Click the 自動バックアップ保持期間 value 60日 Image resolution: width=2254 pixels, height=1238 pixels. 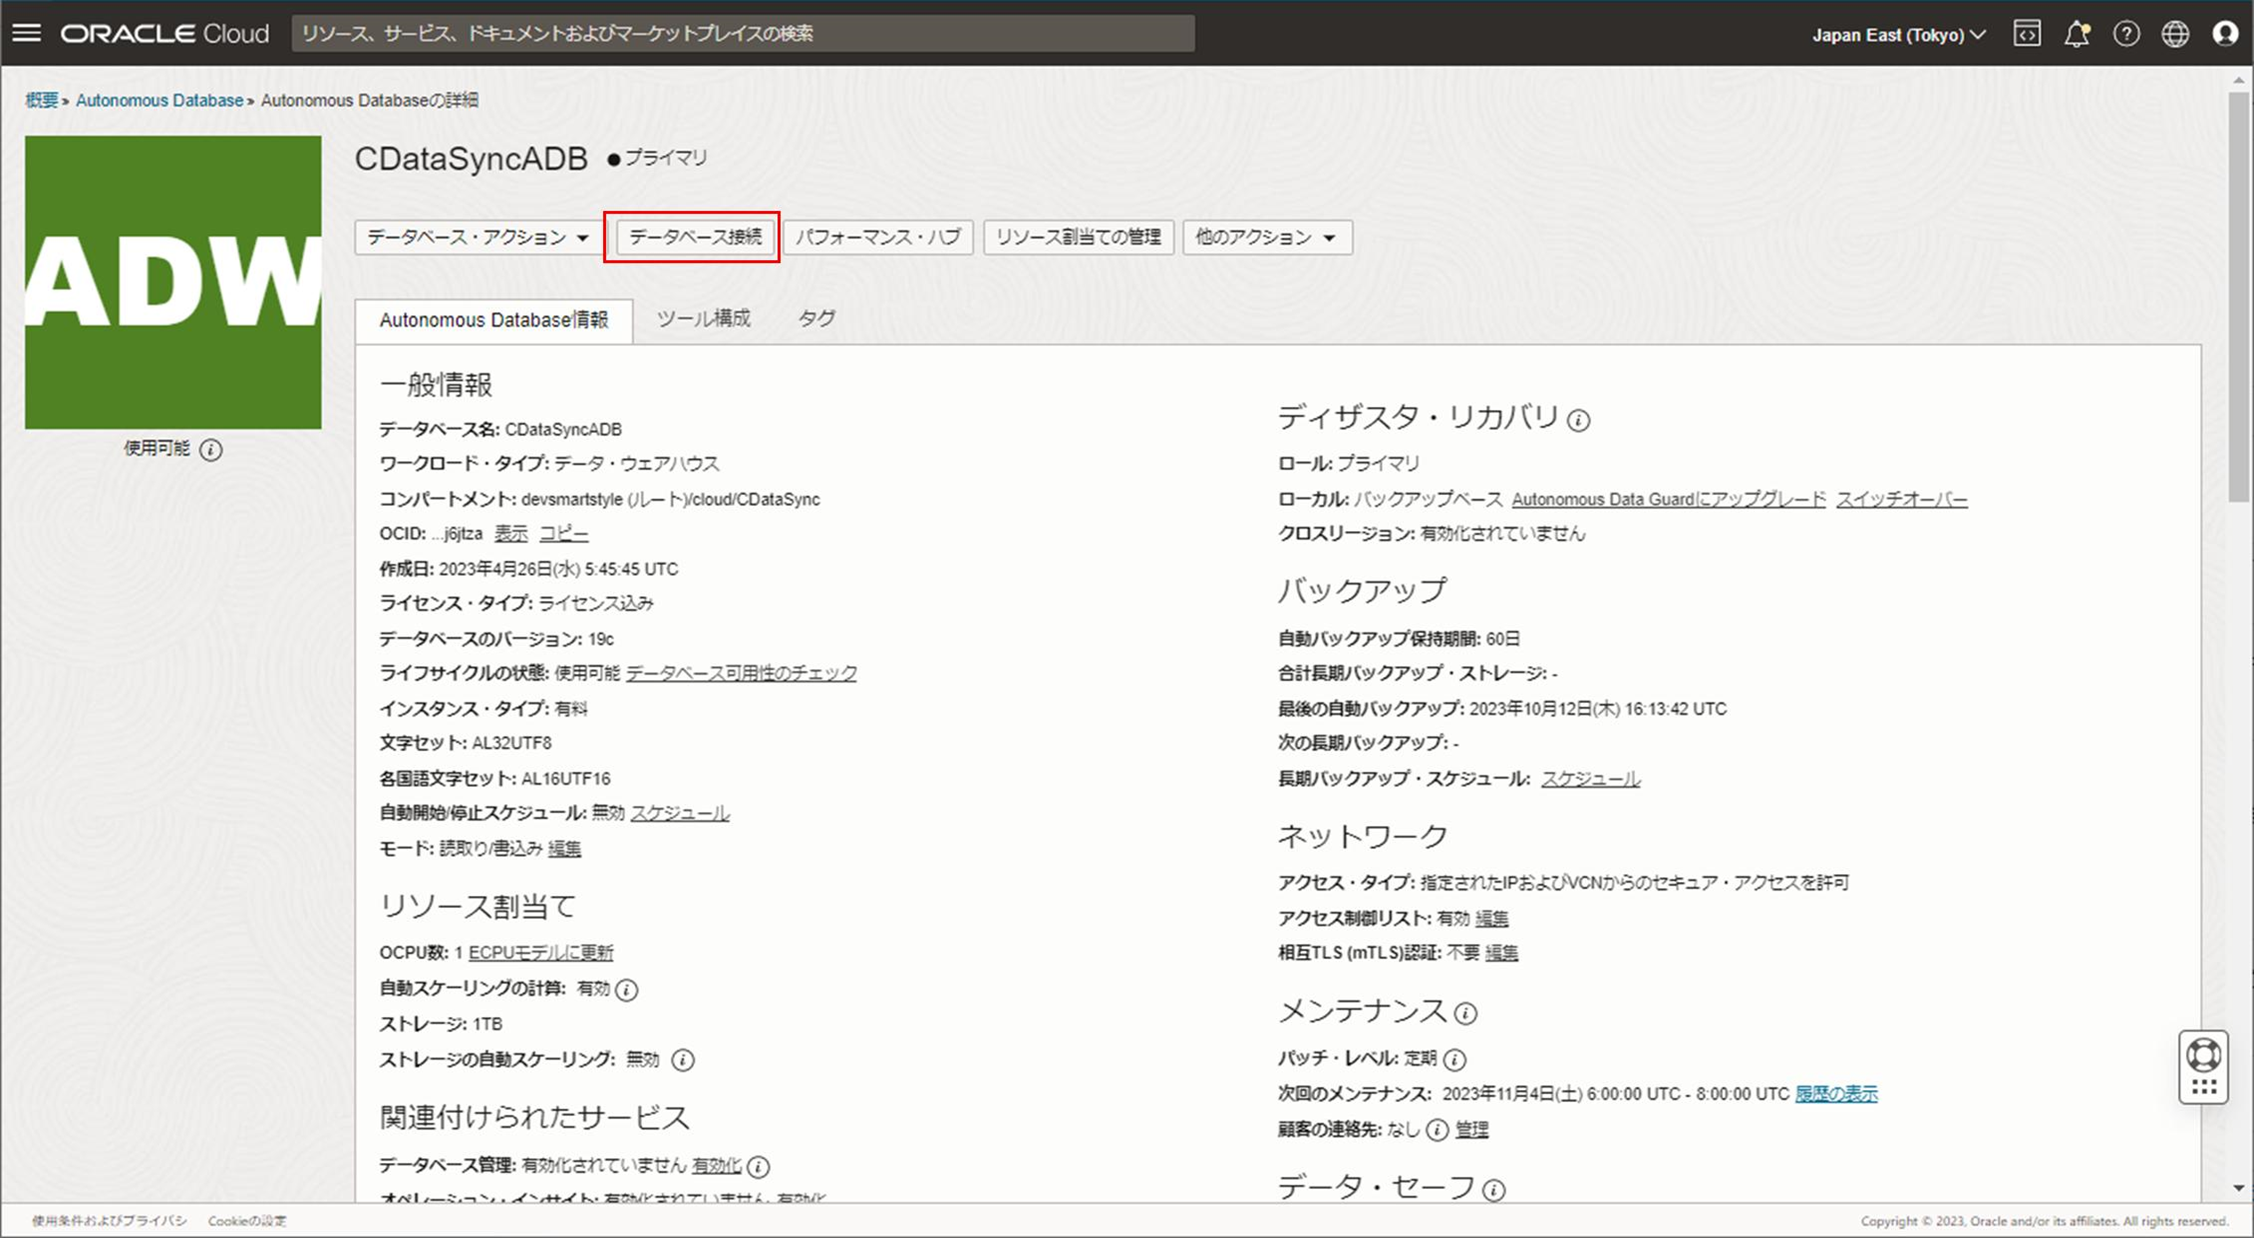coord(1503,638)
